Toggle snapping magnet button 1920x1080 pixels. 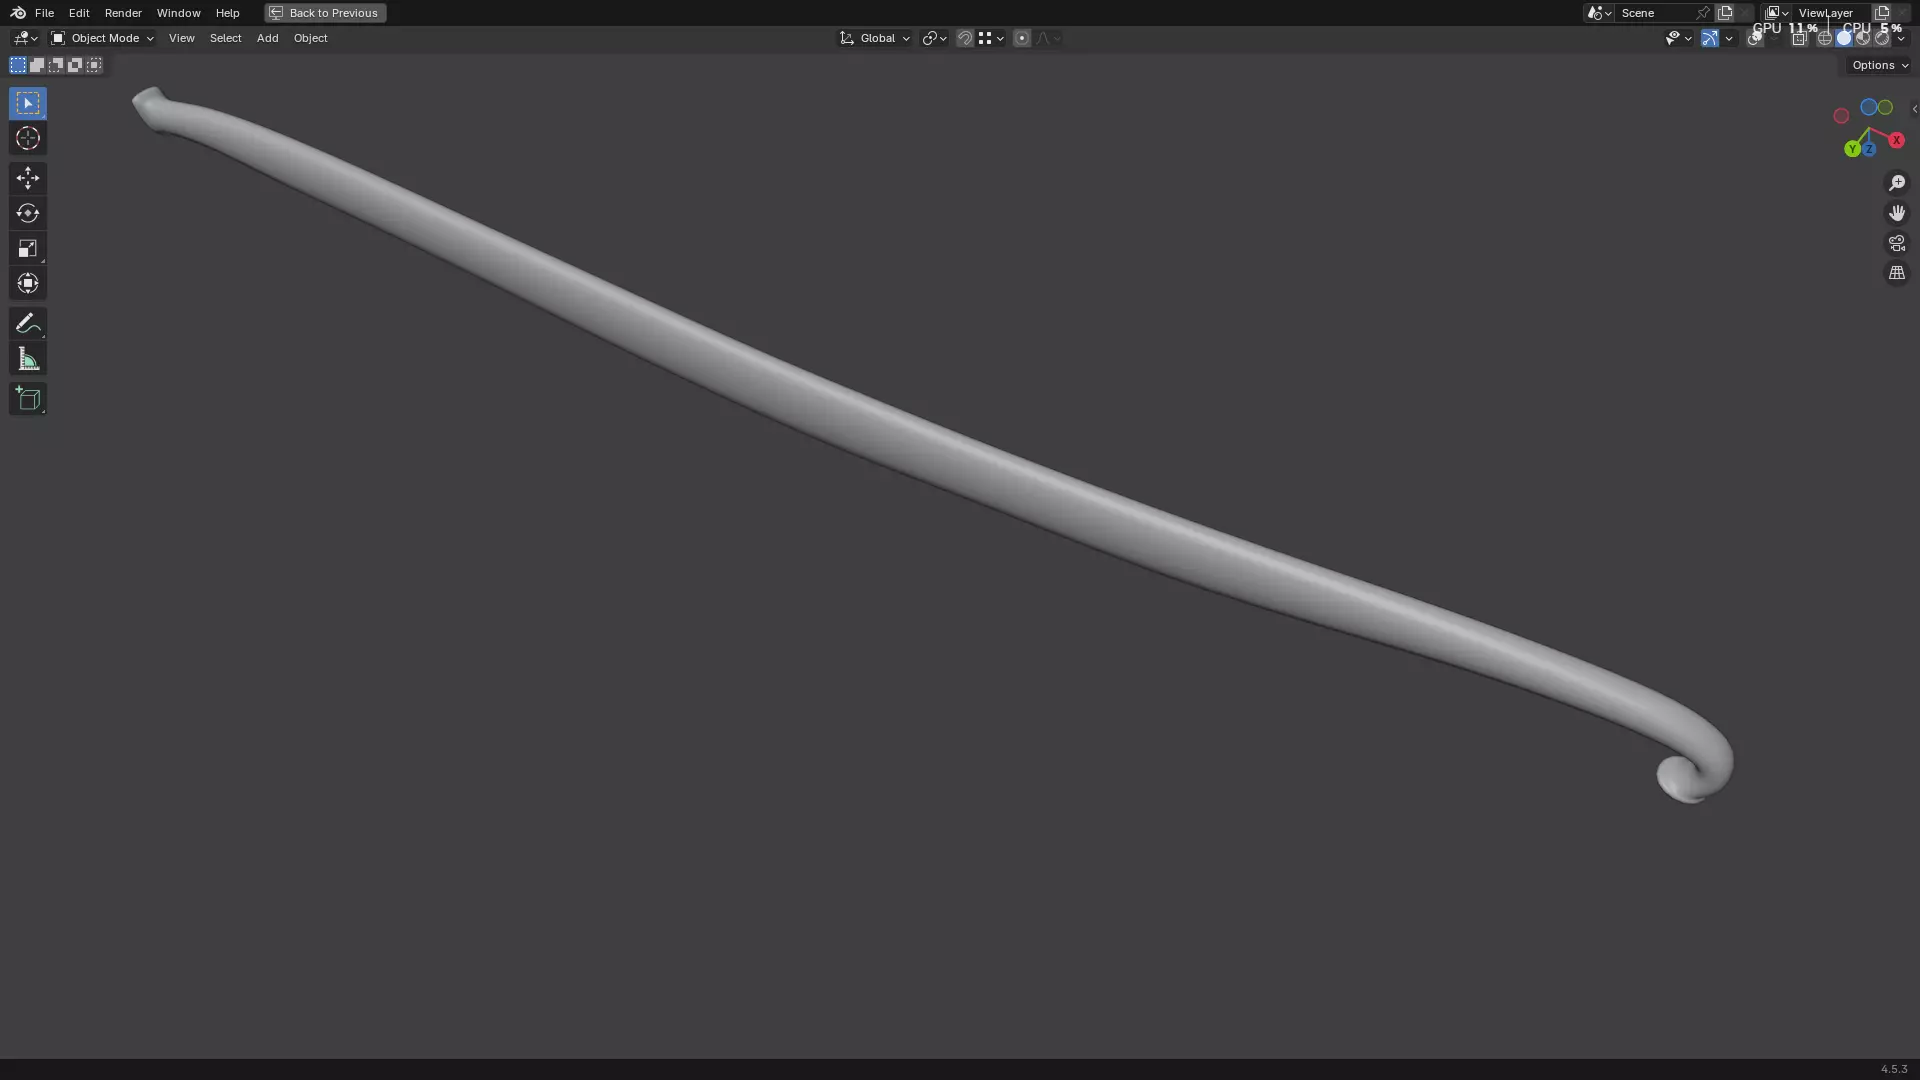click(965, 38)
